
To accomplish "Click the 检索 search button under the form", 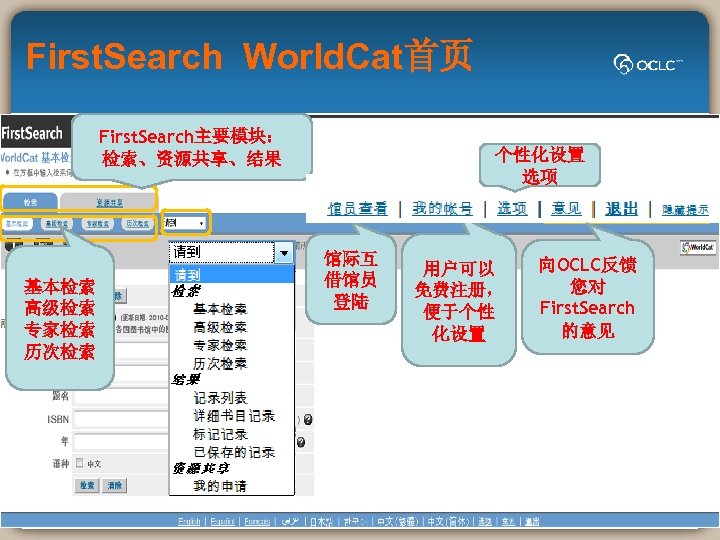I will [x=87, y=485].
